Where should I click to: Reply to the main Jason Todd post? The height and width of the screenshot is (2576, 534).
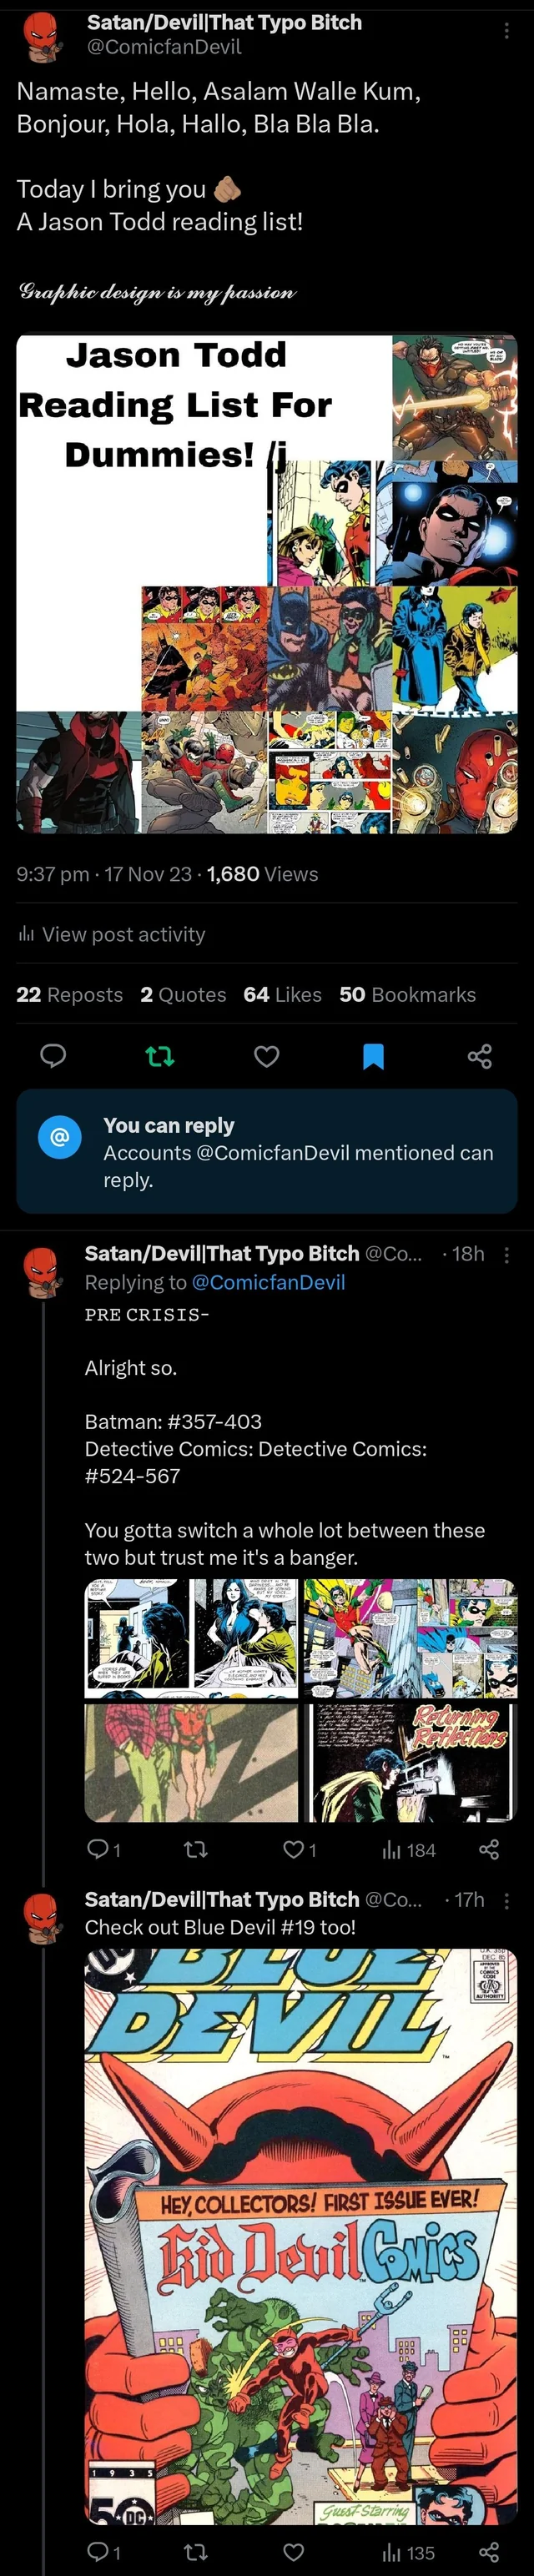click(53, 1055)
